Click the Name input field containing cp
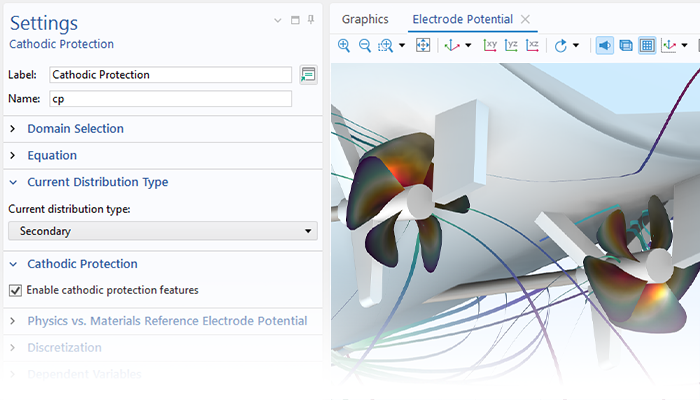The width and height of the screenshot is (700, 400). point(170,99)
